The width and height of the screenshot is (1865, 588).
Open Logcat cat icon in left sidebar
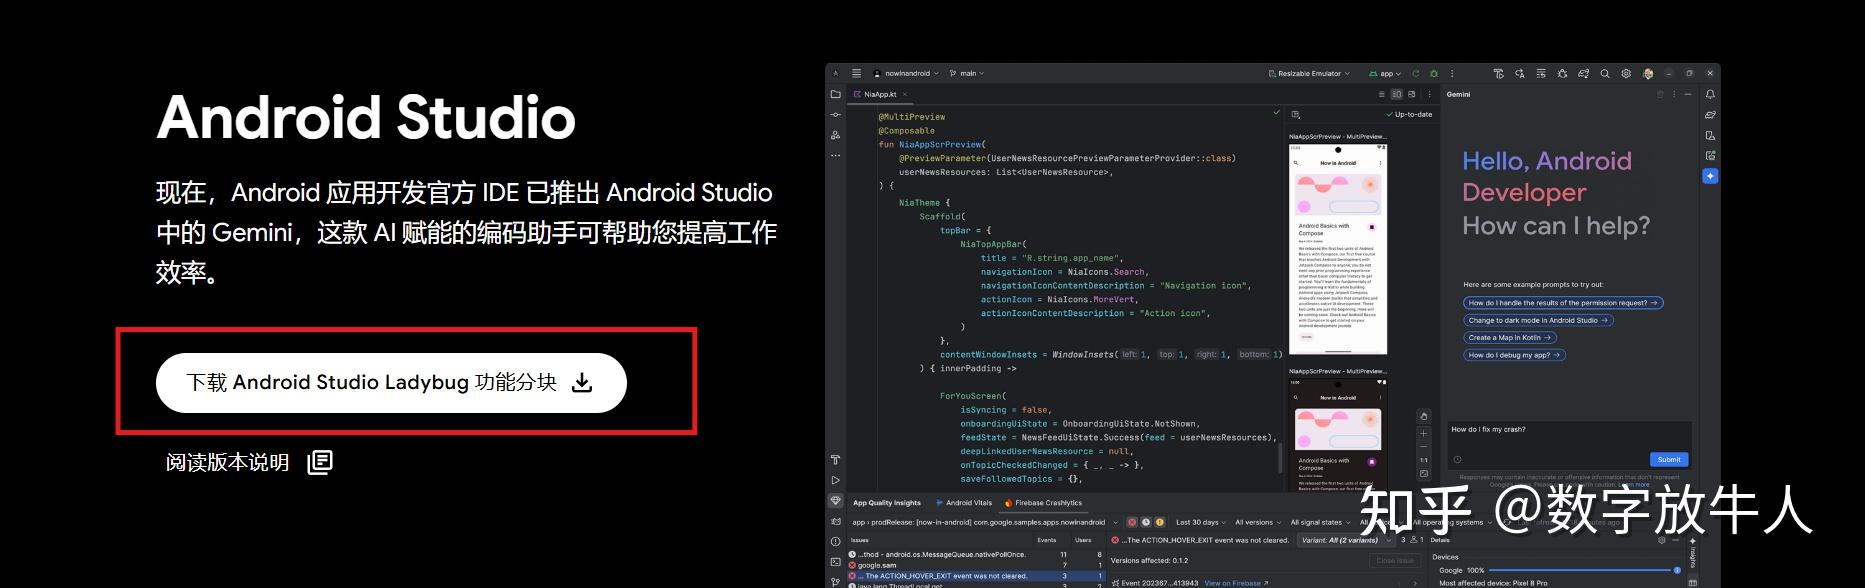(x=836, y=521)
